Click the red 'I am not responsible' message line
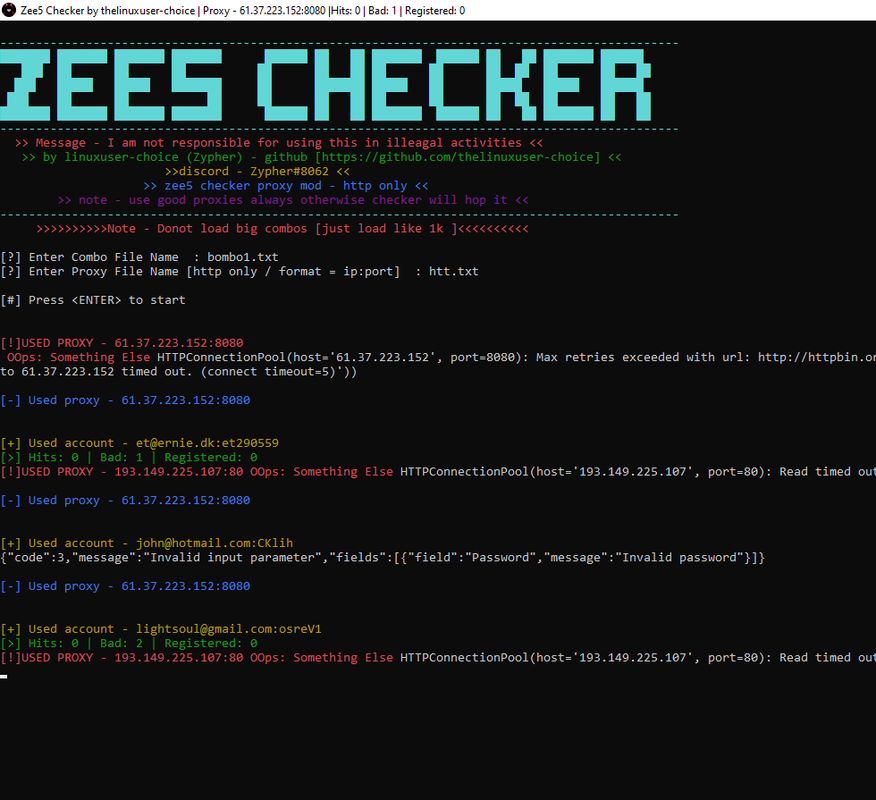This screenshot has height=800, width=876. pyautogui.click(x=279, y=143)
